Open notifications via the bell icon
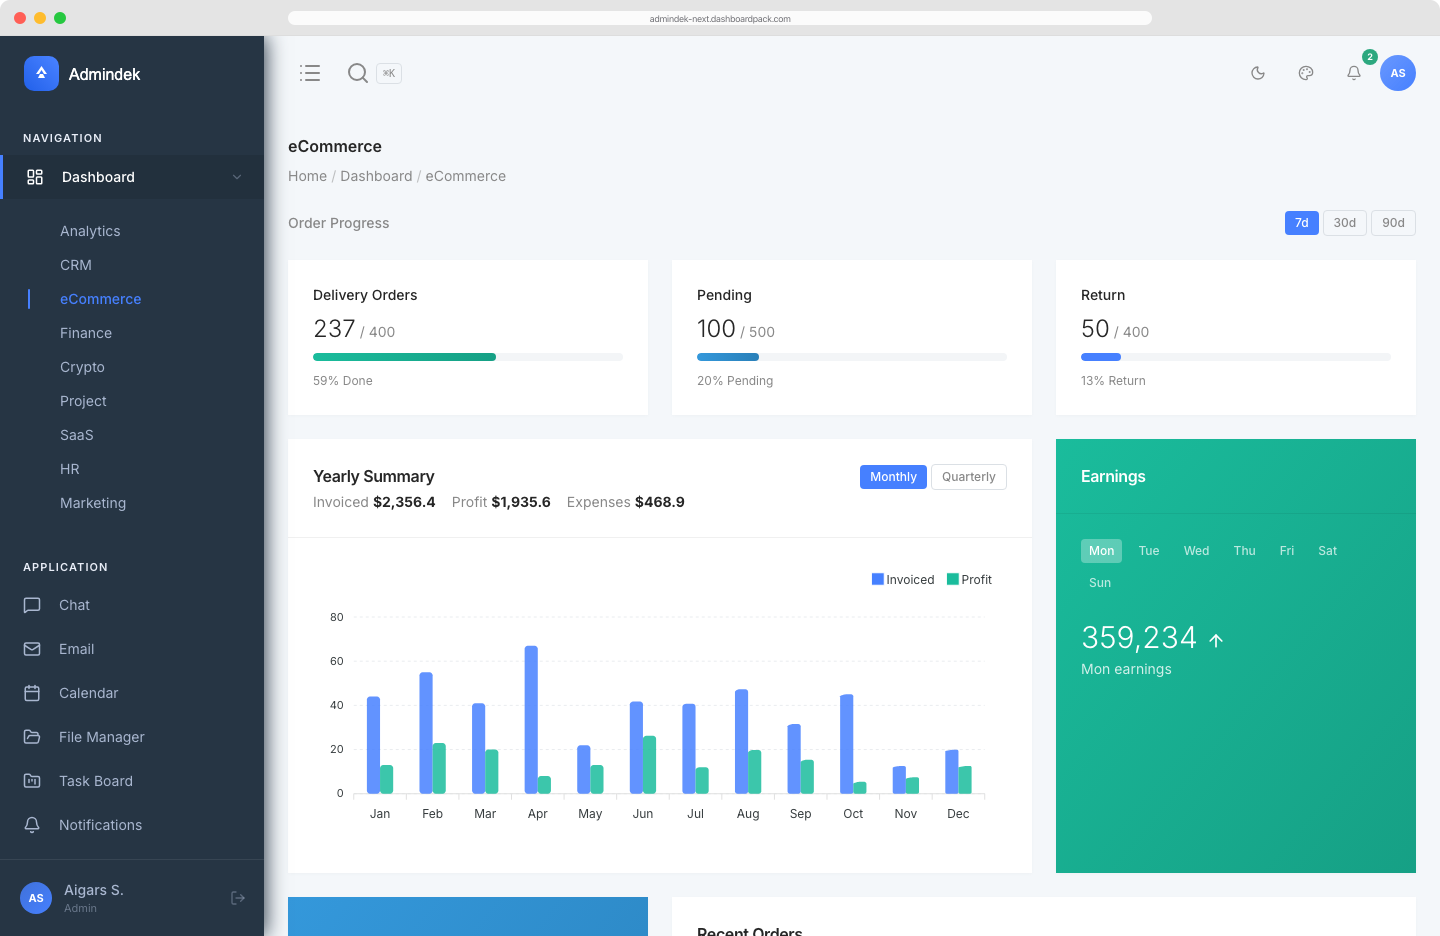The width and height of the screenshot is (1440, 936). pos(1353,73)
